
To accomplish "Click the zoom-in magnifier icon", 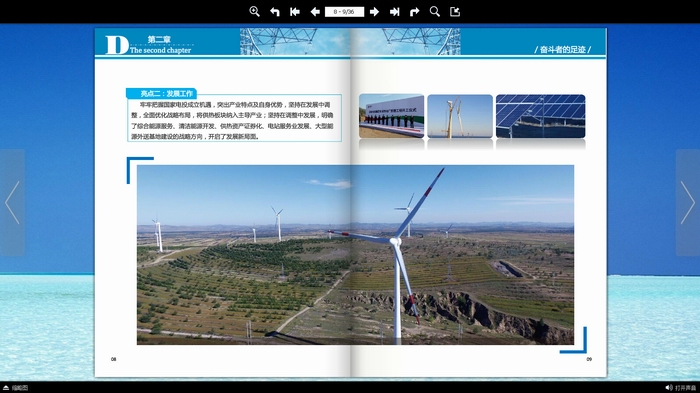I will pyautogui.click(x=254, y=12).
